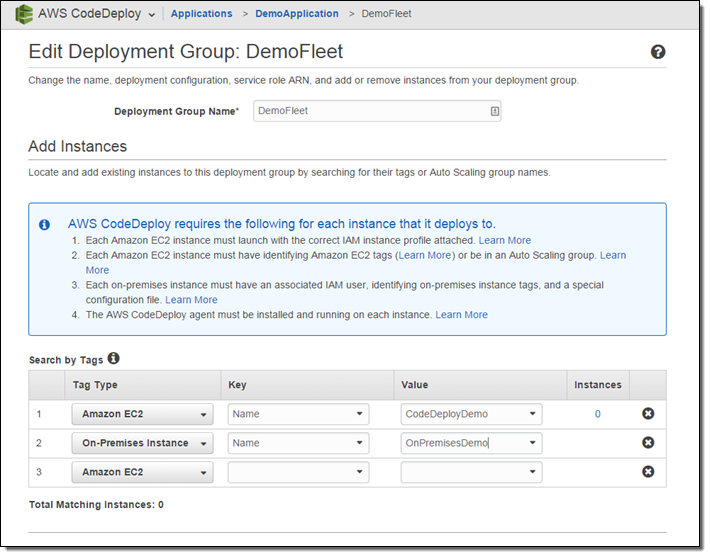Open Tag Type dropdown in row 1
The height and width of the screenshot is (557, 710).
(142, 414)
